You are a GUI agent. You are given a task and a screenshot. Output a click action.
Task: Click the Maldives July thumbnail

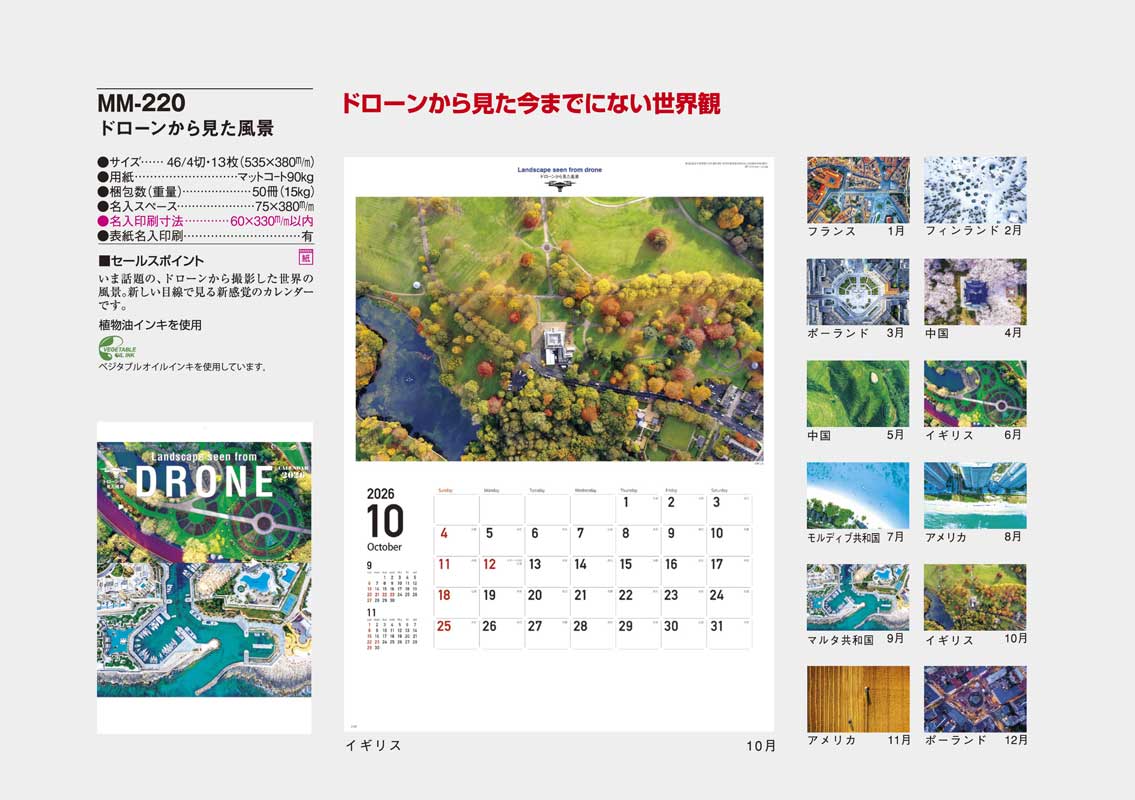[858, 496]
